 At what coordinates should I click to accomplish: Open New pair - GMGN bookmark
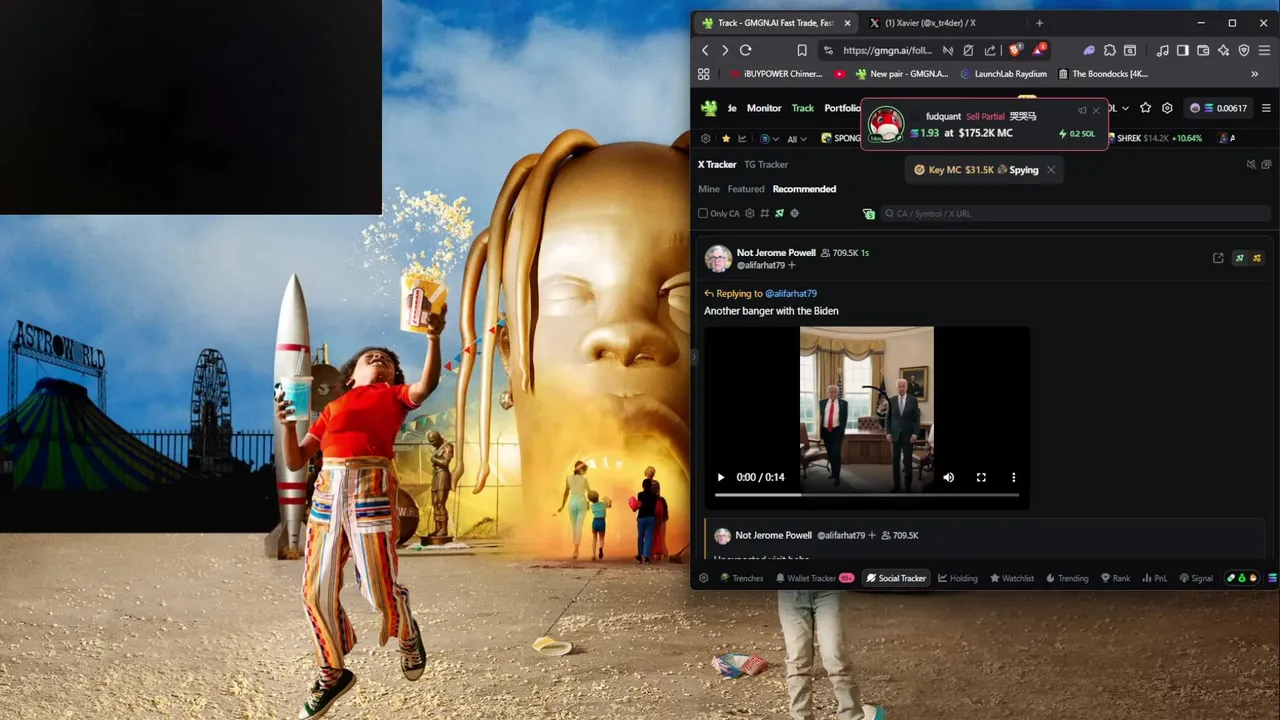tap(901, 74)
